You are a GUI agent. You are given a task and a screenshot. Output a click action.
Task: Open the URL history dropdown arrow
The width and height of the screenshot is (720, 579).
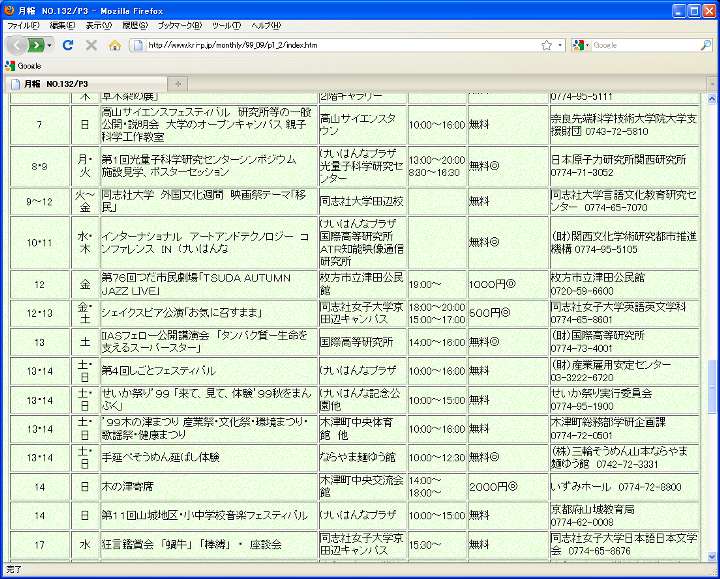coord(560,45)
